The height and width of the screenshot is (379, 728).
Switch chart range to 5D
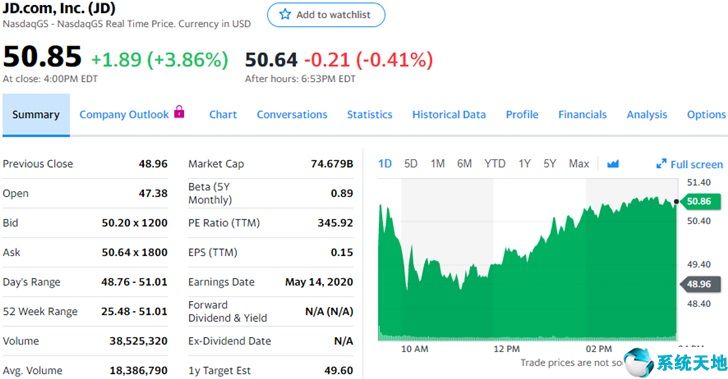coord(410,163)
